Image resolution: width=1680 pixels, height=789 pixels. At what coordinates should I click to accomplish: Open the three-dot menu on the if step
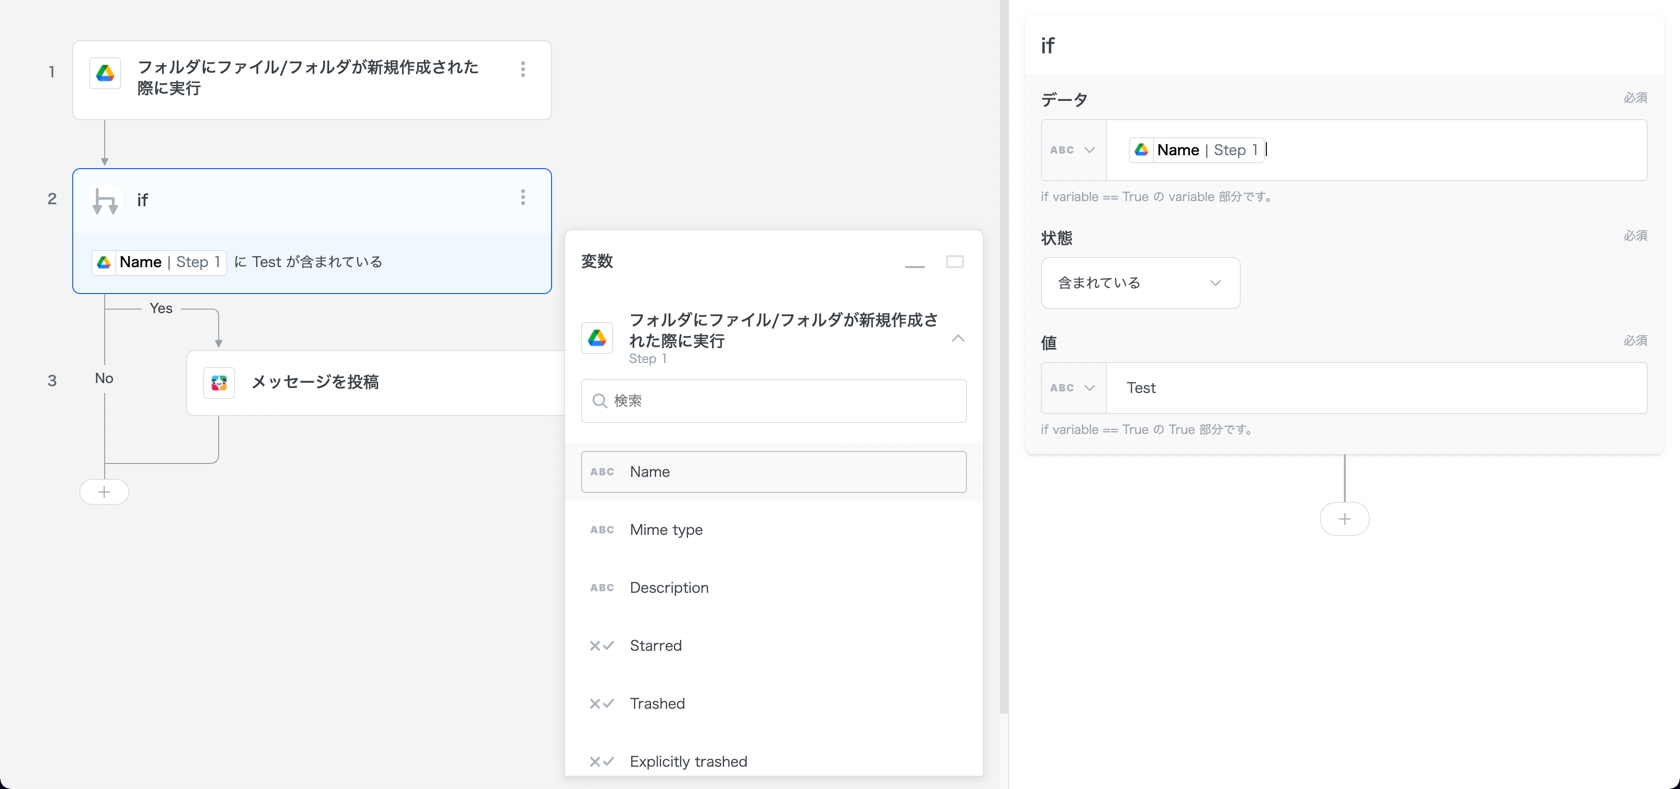[x=522, y=198]
